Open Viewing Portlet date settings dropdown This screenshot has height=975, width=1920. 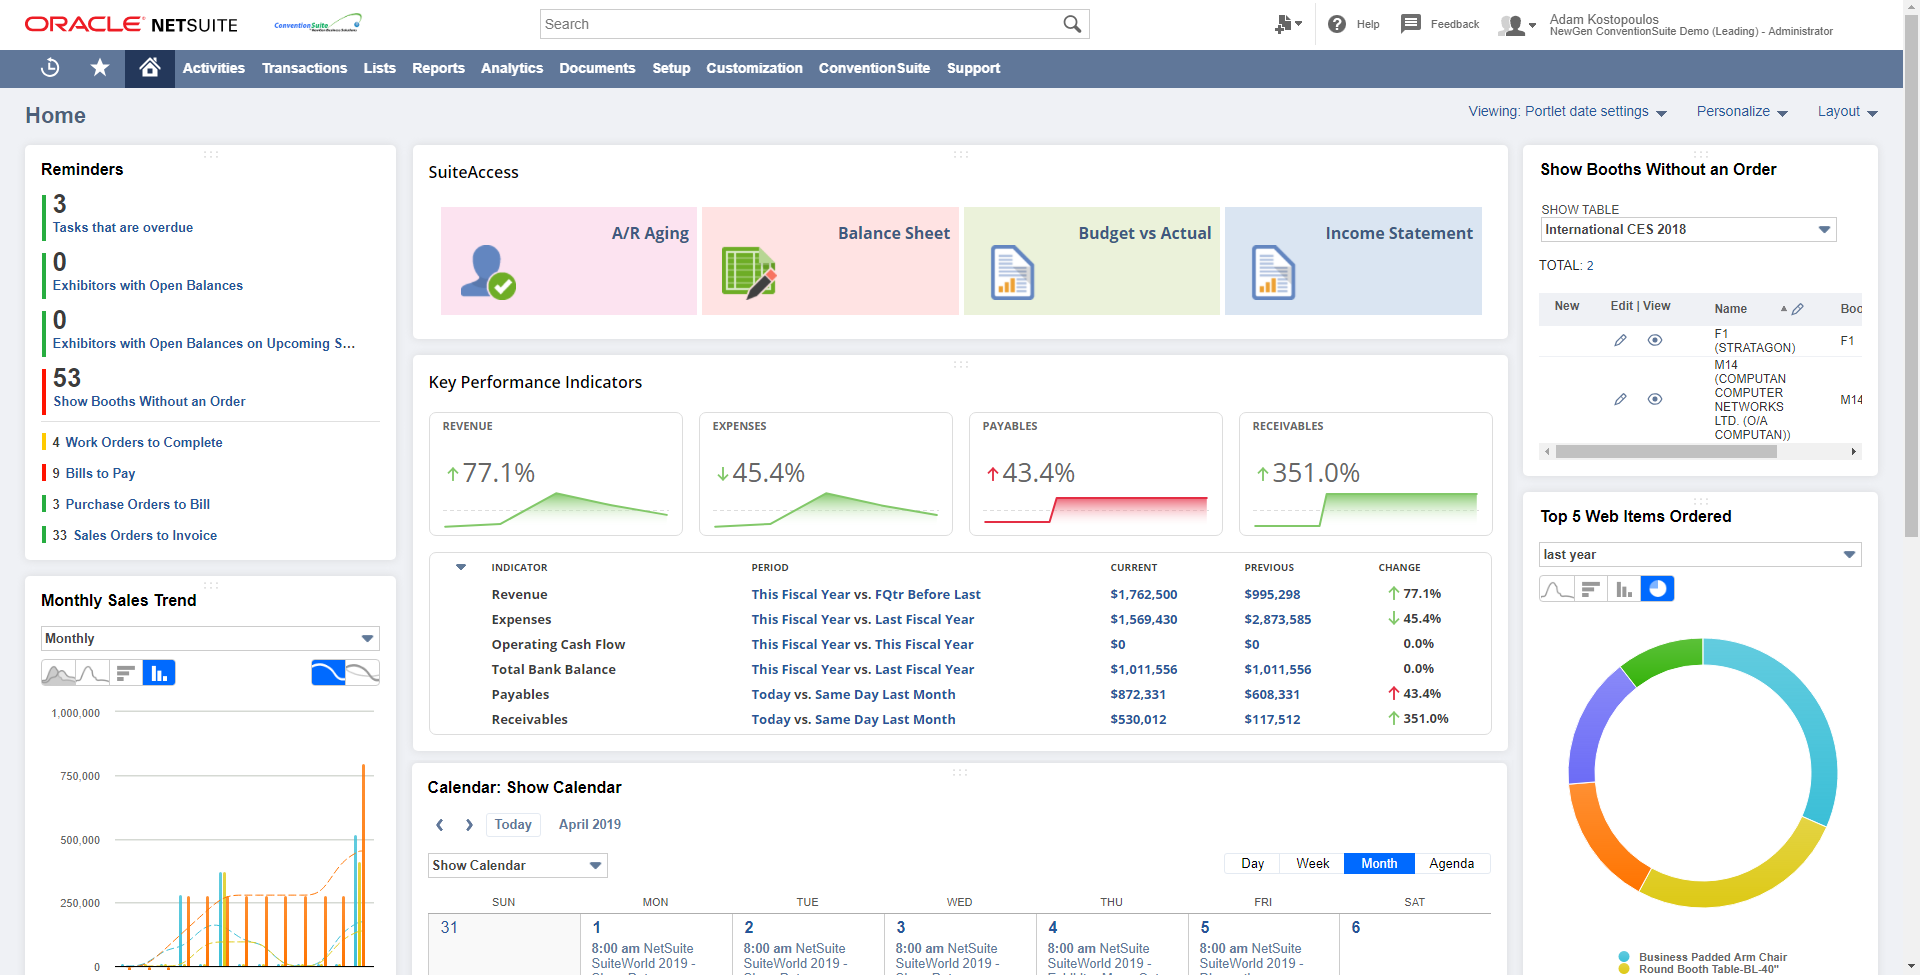(x=1567, y=112)
